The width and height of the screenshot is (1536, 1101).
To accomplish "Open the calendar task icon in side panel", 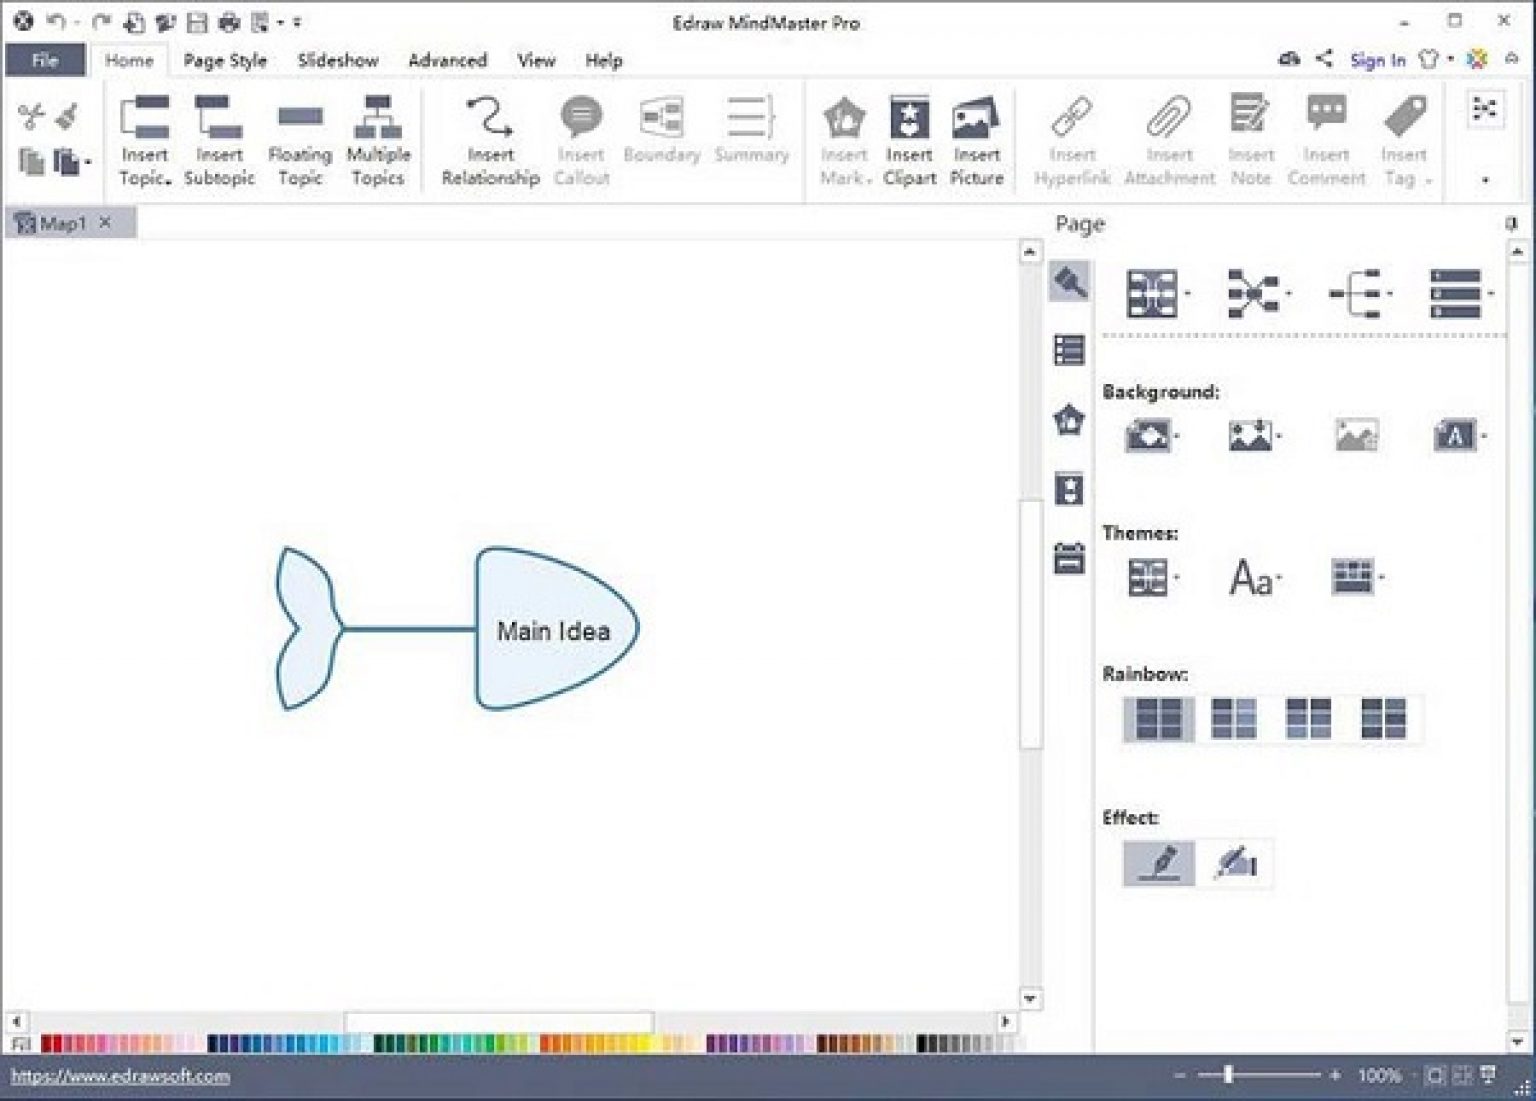I will [1069, 558].
